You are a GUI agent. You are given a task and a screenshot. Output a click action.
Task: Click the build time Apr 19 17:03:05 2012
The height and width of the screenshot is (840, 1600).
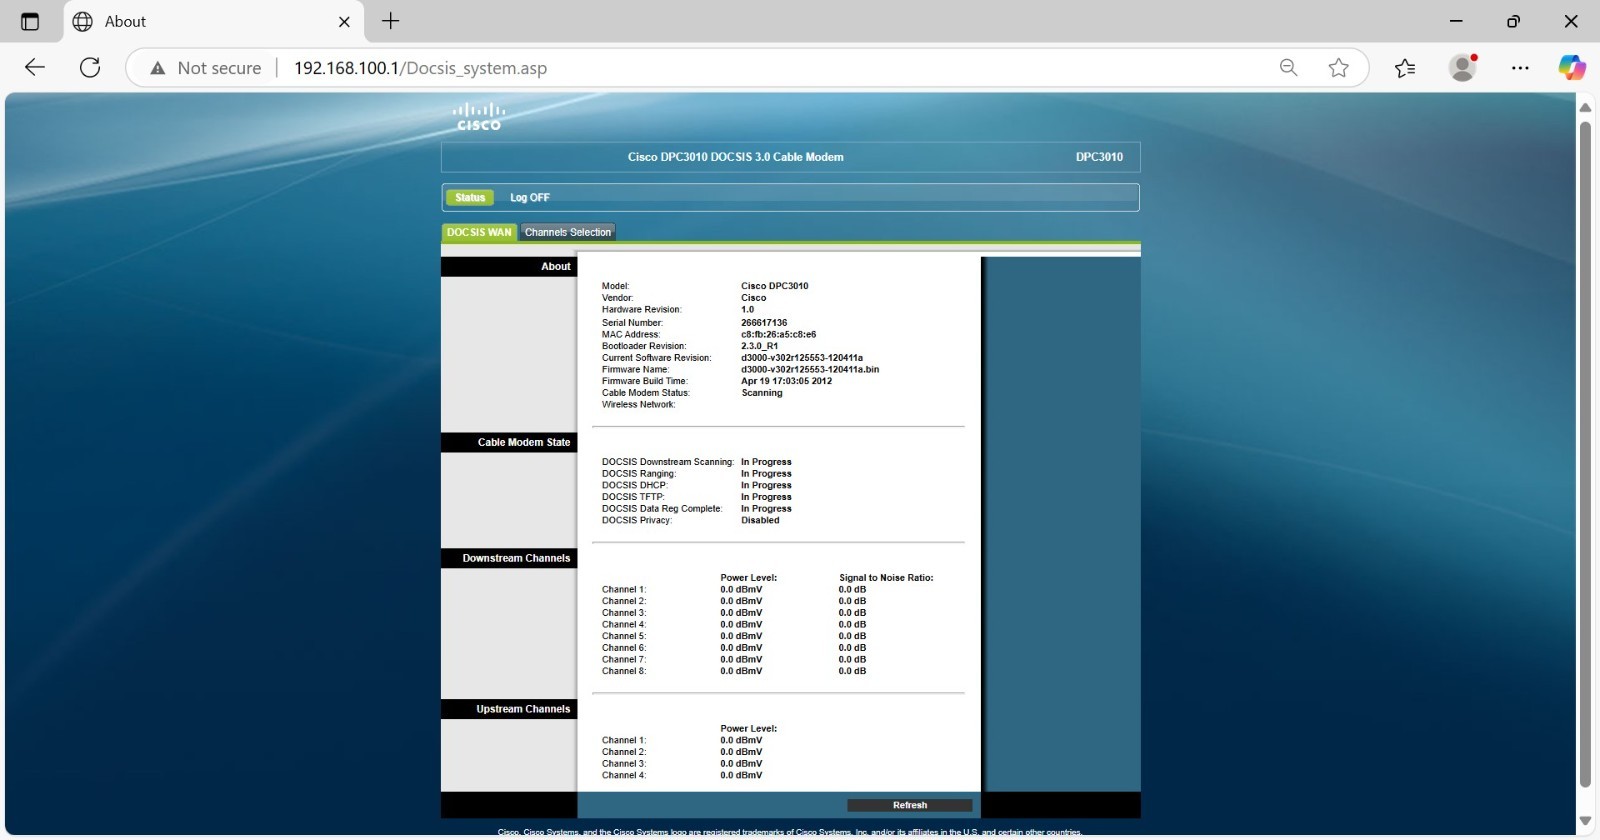(x=786, y=381)
